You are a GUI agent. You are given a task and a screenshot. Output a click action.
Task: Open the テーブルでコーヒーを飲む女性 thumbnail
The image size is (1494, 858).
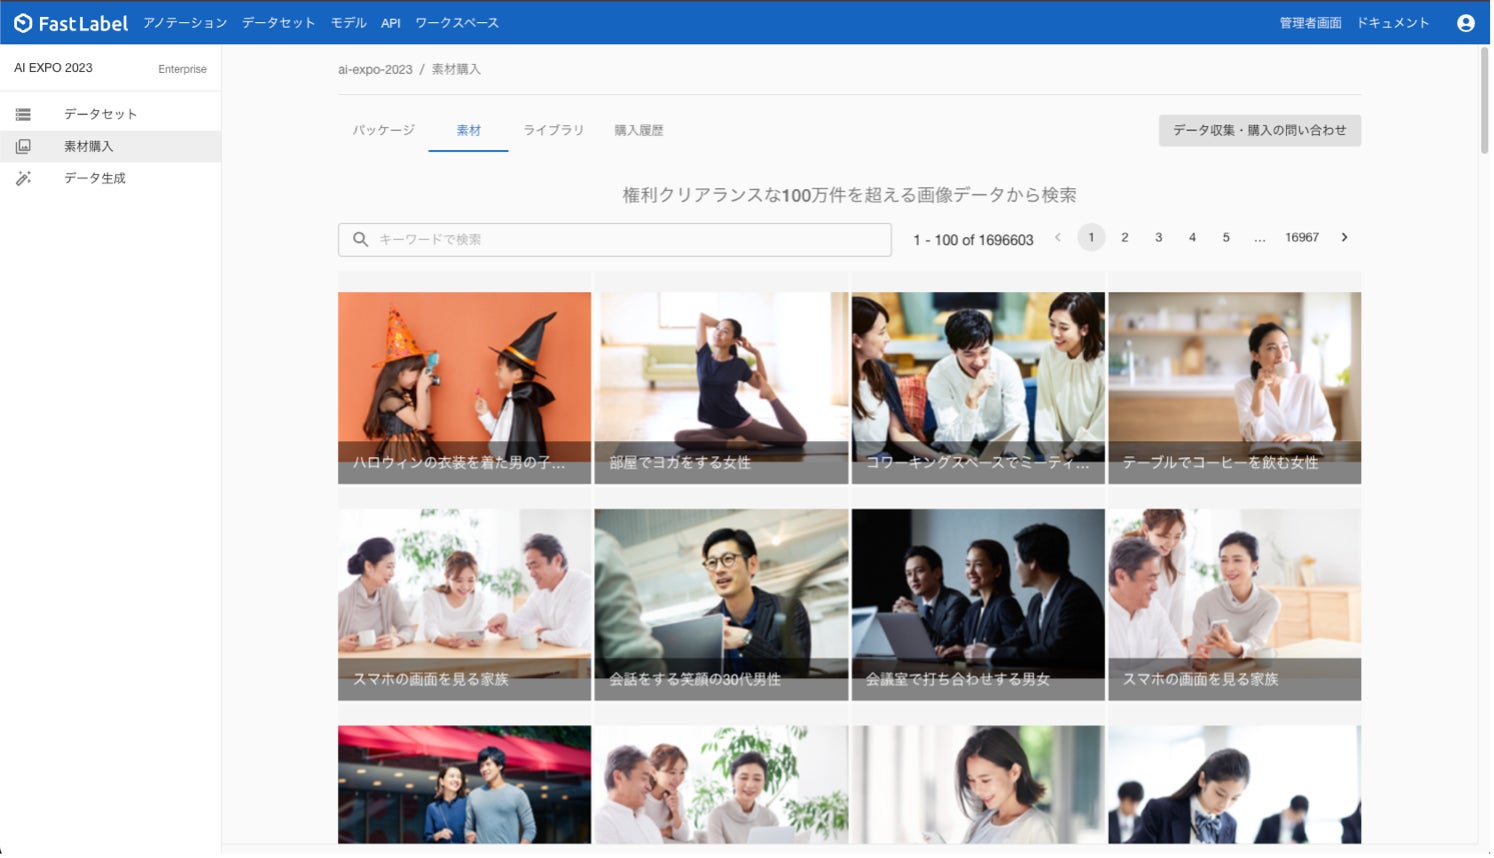1237,389
